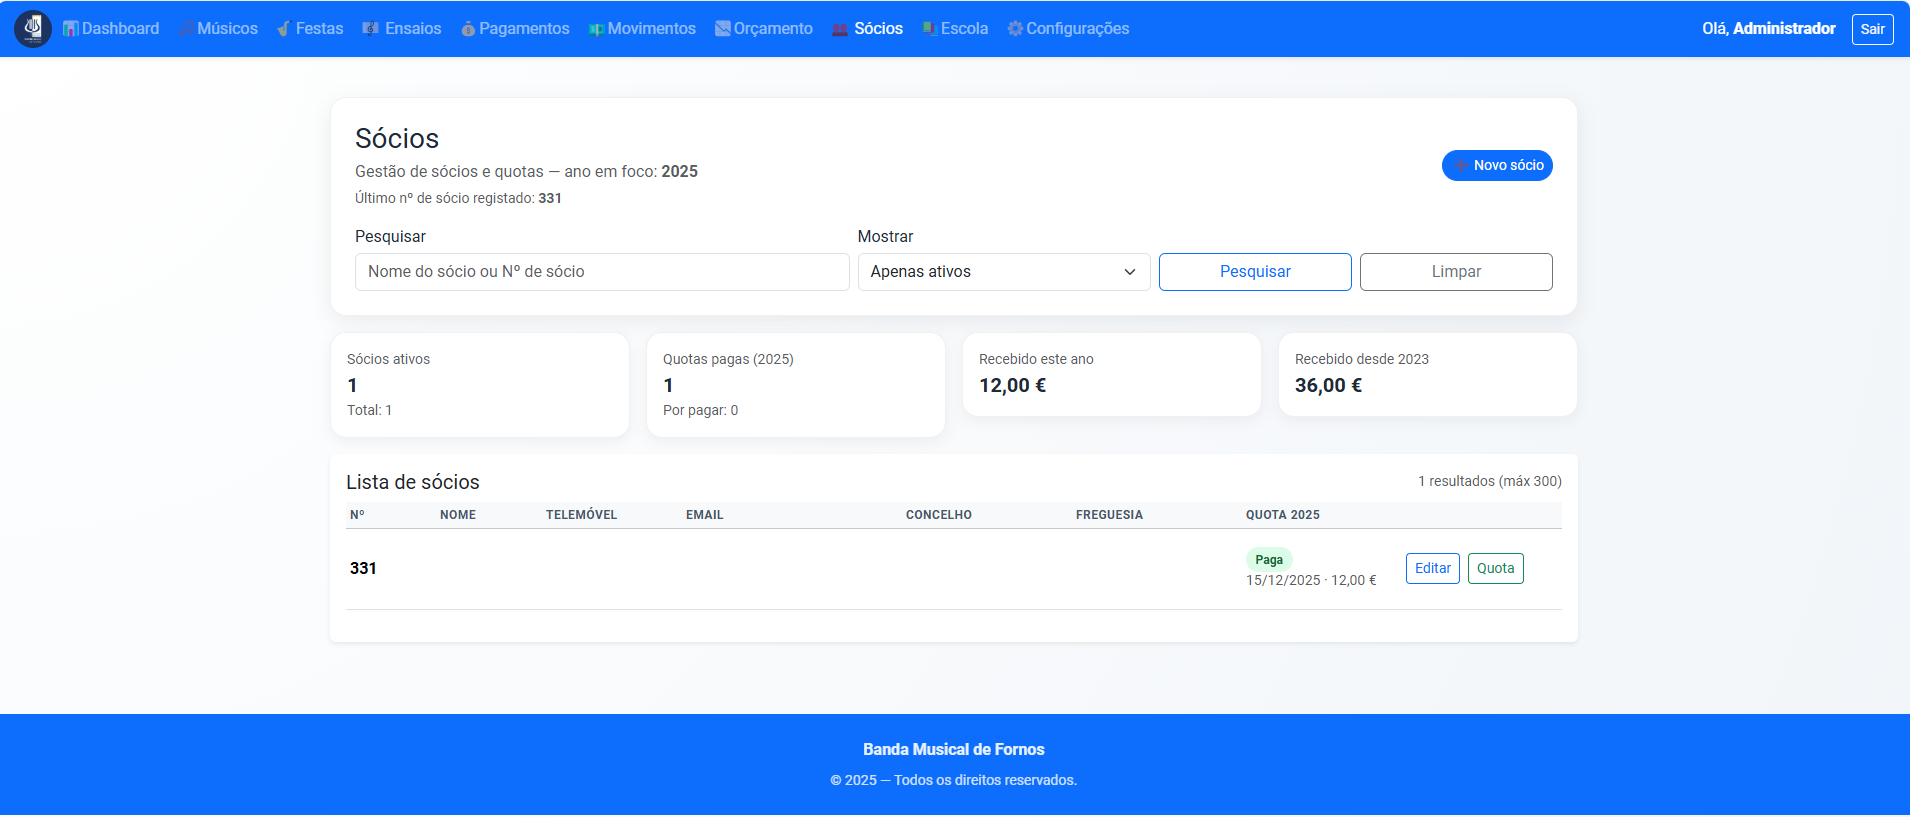Click the Orçamento chart icon
Screen dimensions: 1910x817
click(x=722, y=29)
